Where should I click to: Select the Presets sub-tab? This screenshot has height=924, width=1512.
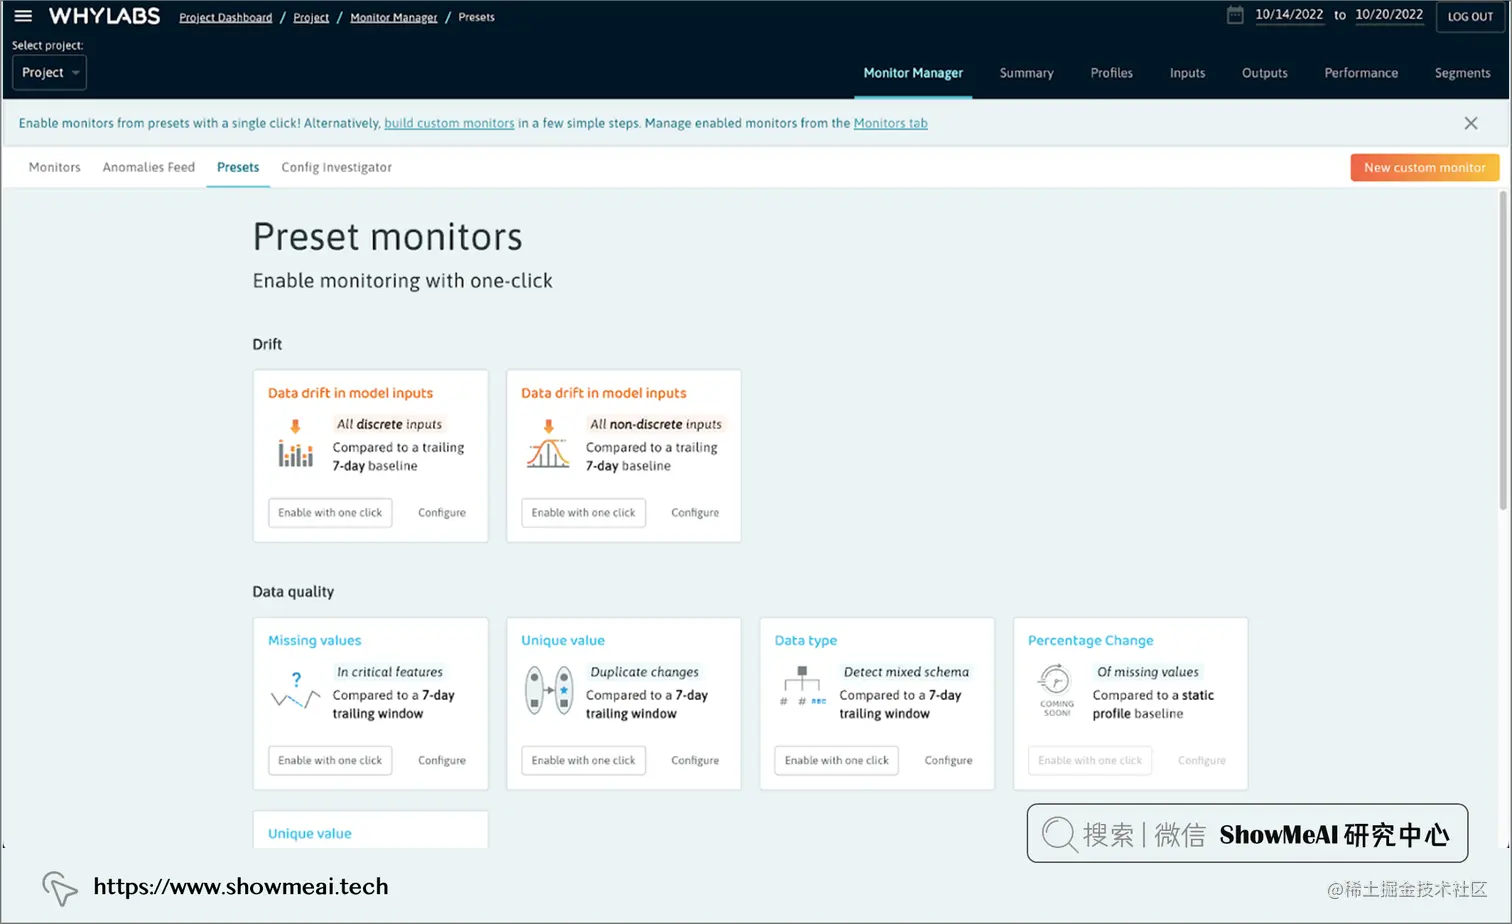(x=238, y=167)
